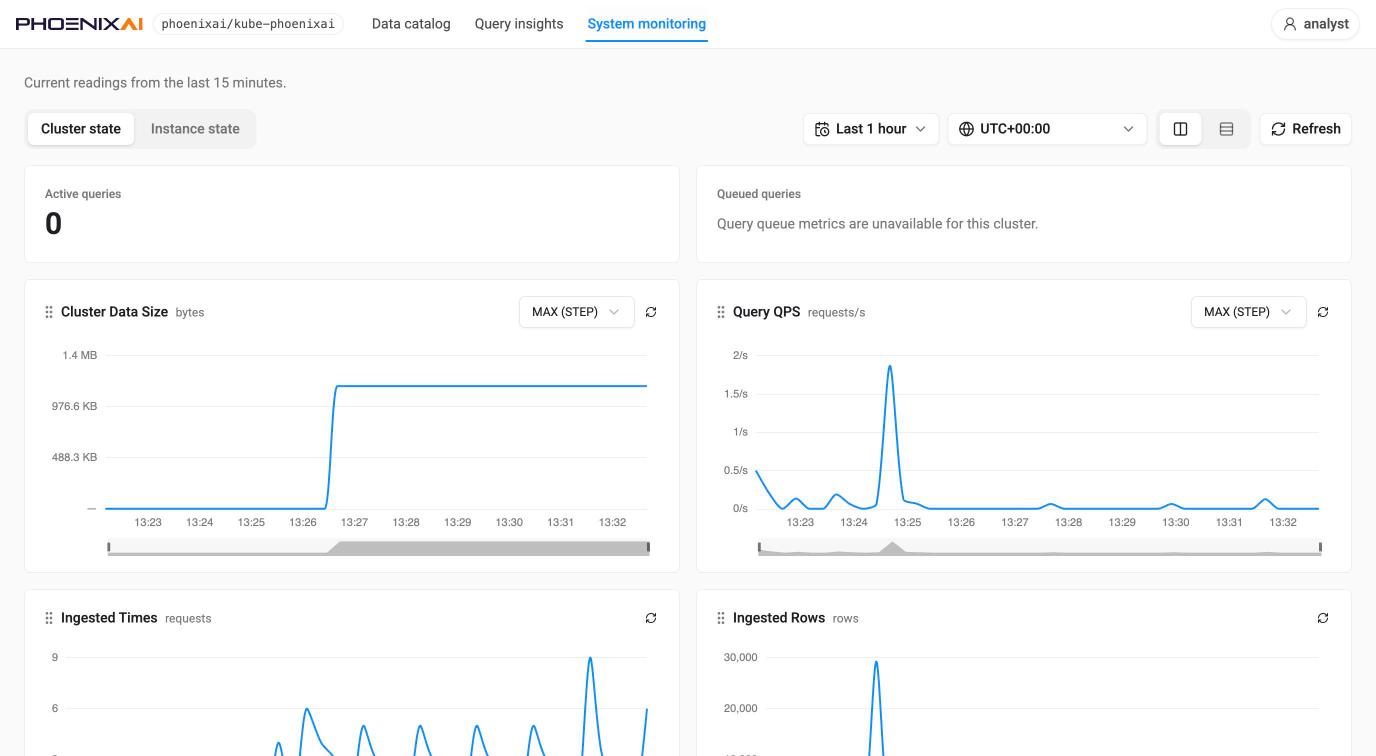Grab the Query QPS drag handle
Screen dimensions: 1376x756
pos(721,312)
